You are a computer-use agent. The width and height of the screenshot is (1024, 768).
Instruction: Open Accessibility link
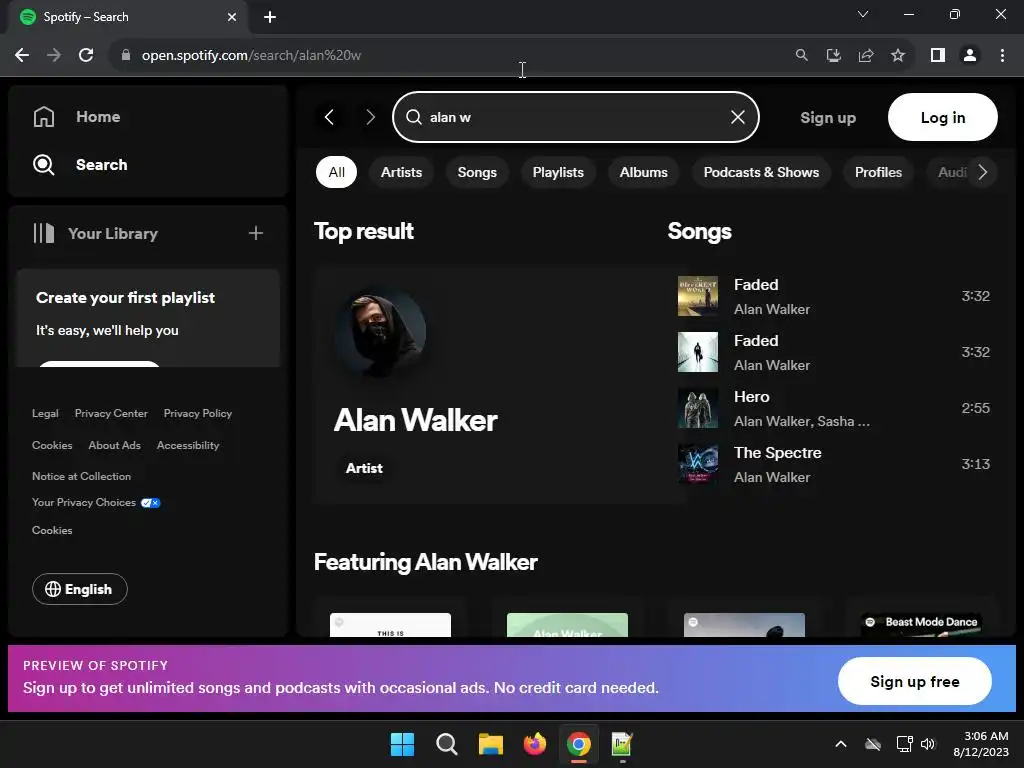tap(188, 445)
